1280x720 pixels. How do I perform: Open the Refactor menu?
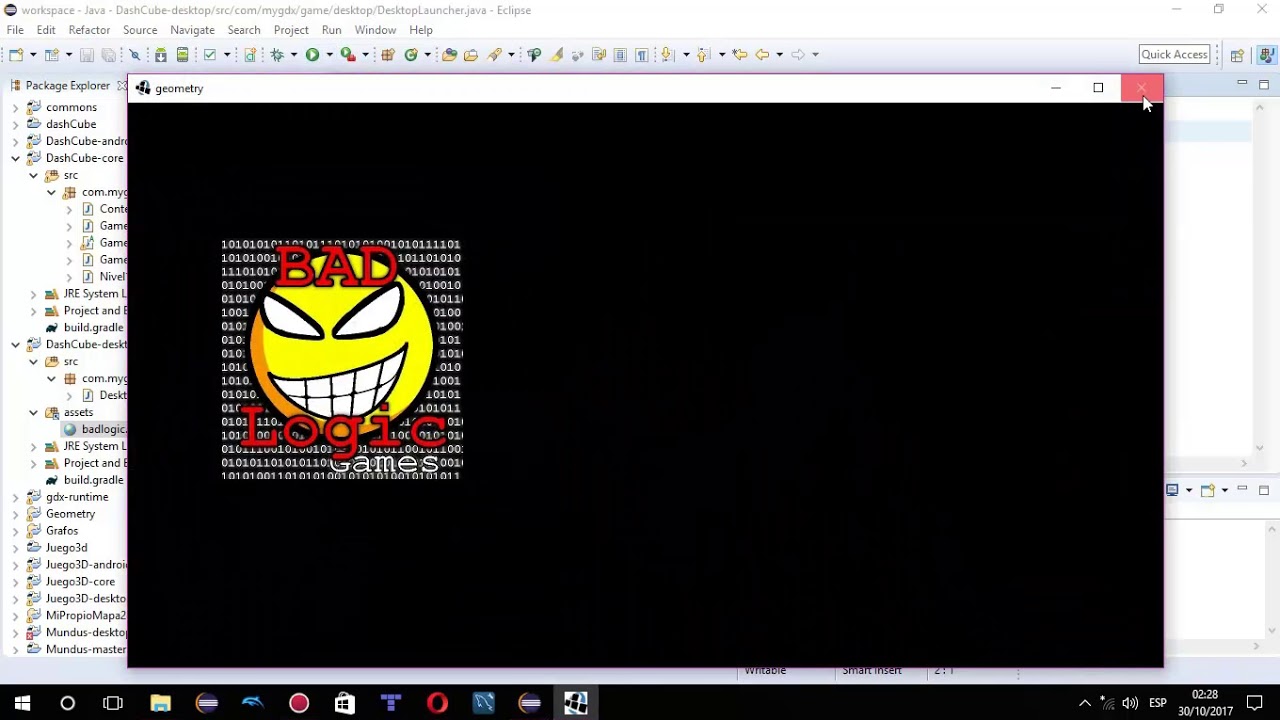pyautogui.click(x=89, y=30)
